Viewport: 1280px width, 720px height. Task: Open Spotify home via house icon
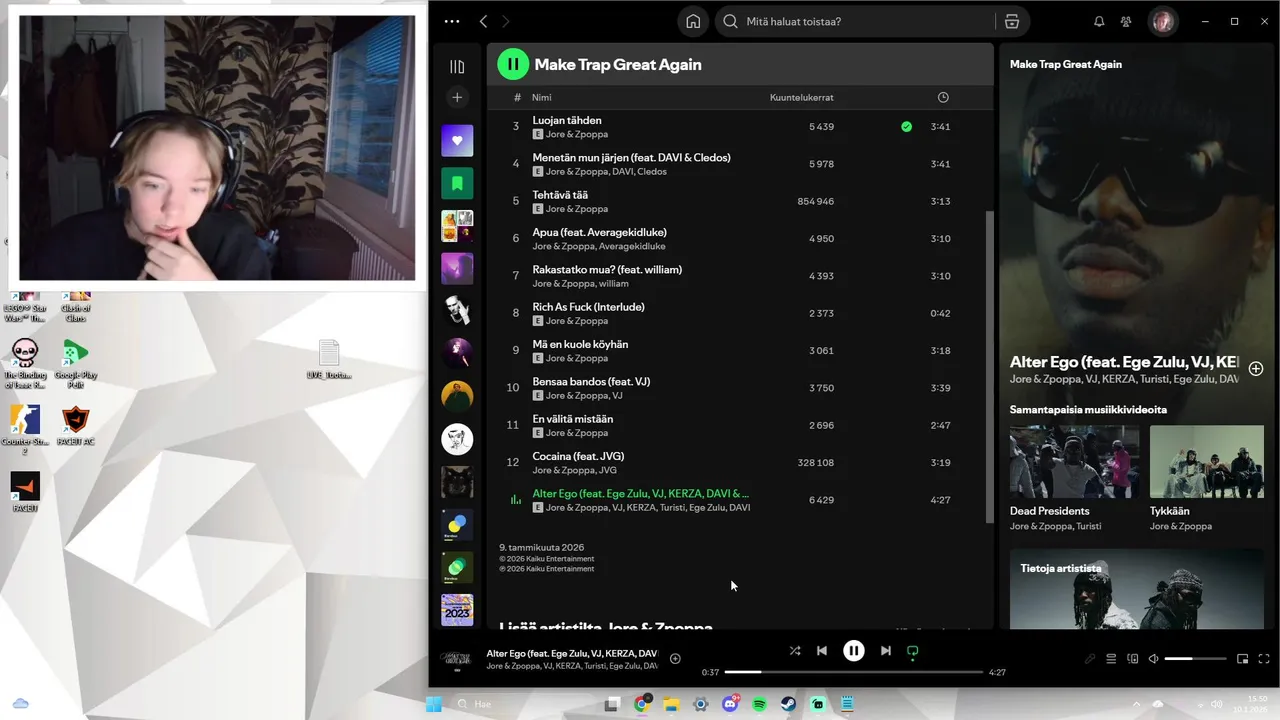pos(692,21)
